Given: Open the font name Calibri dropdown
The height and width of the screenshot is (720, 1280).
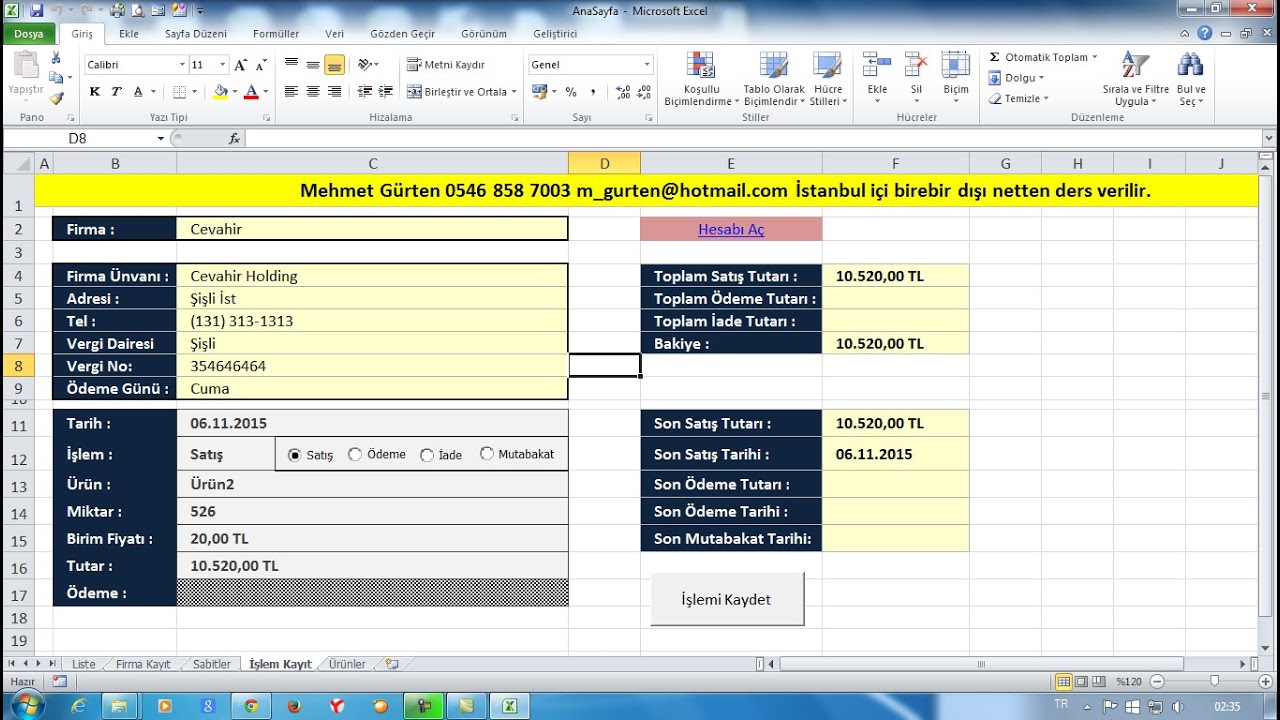Looking at the screenshot, I should [182, 64].
